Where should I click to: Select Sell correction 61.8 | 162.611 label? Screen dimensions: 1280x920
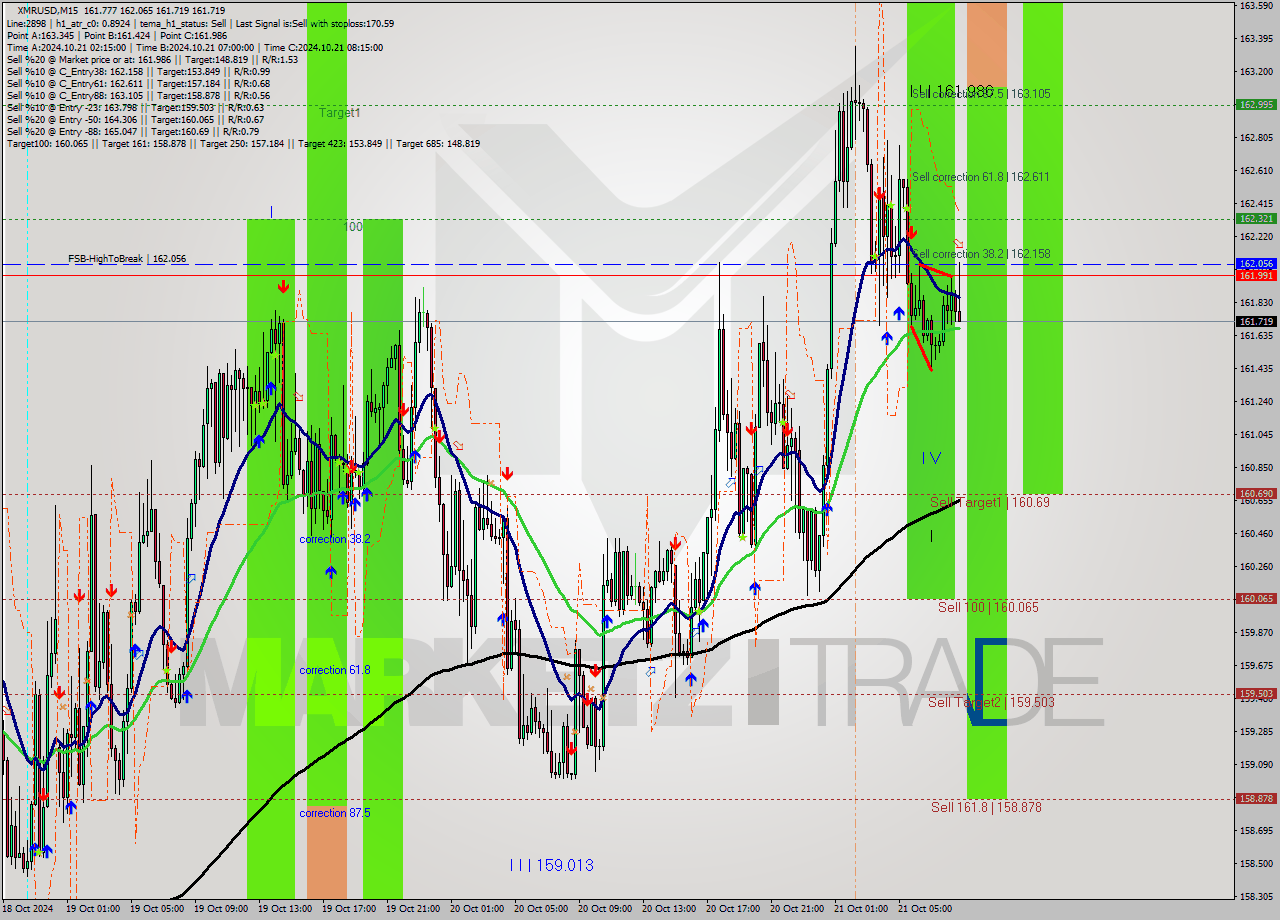click(981, 177)
